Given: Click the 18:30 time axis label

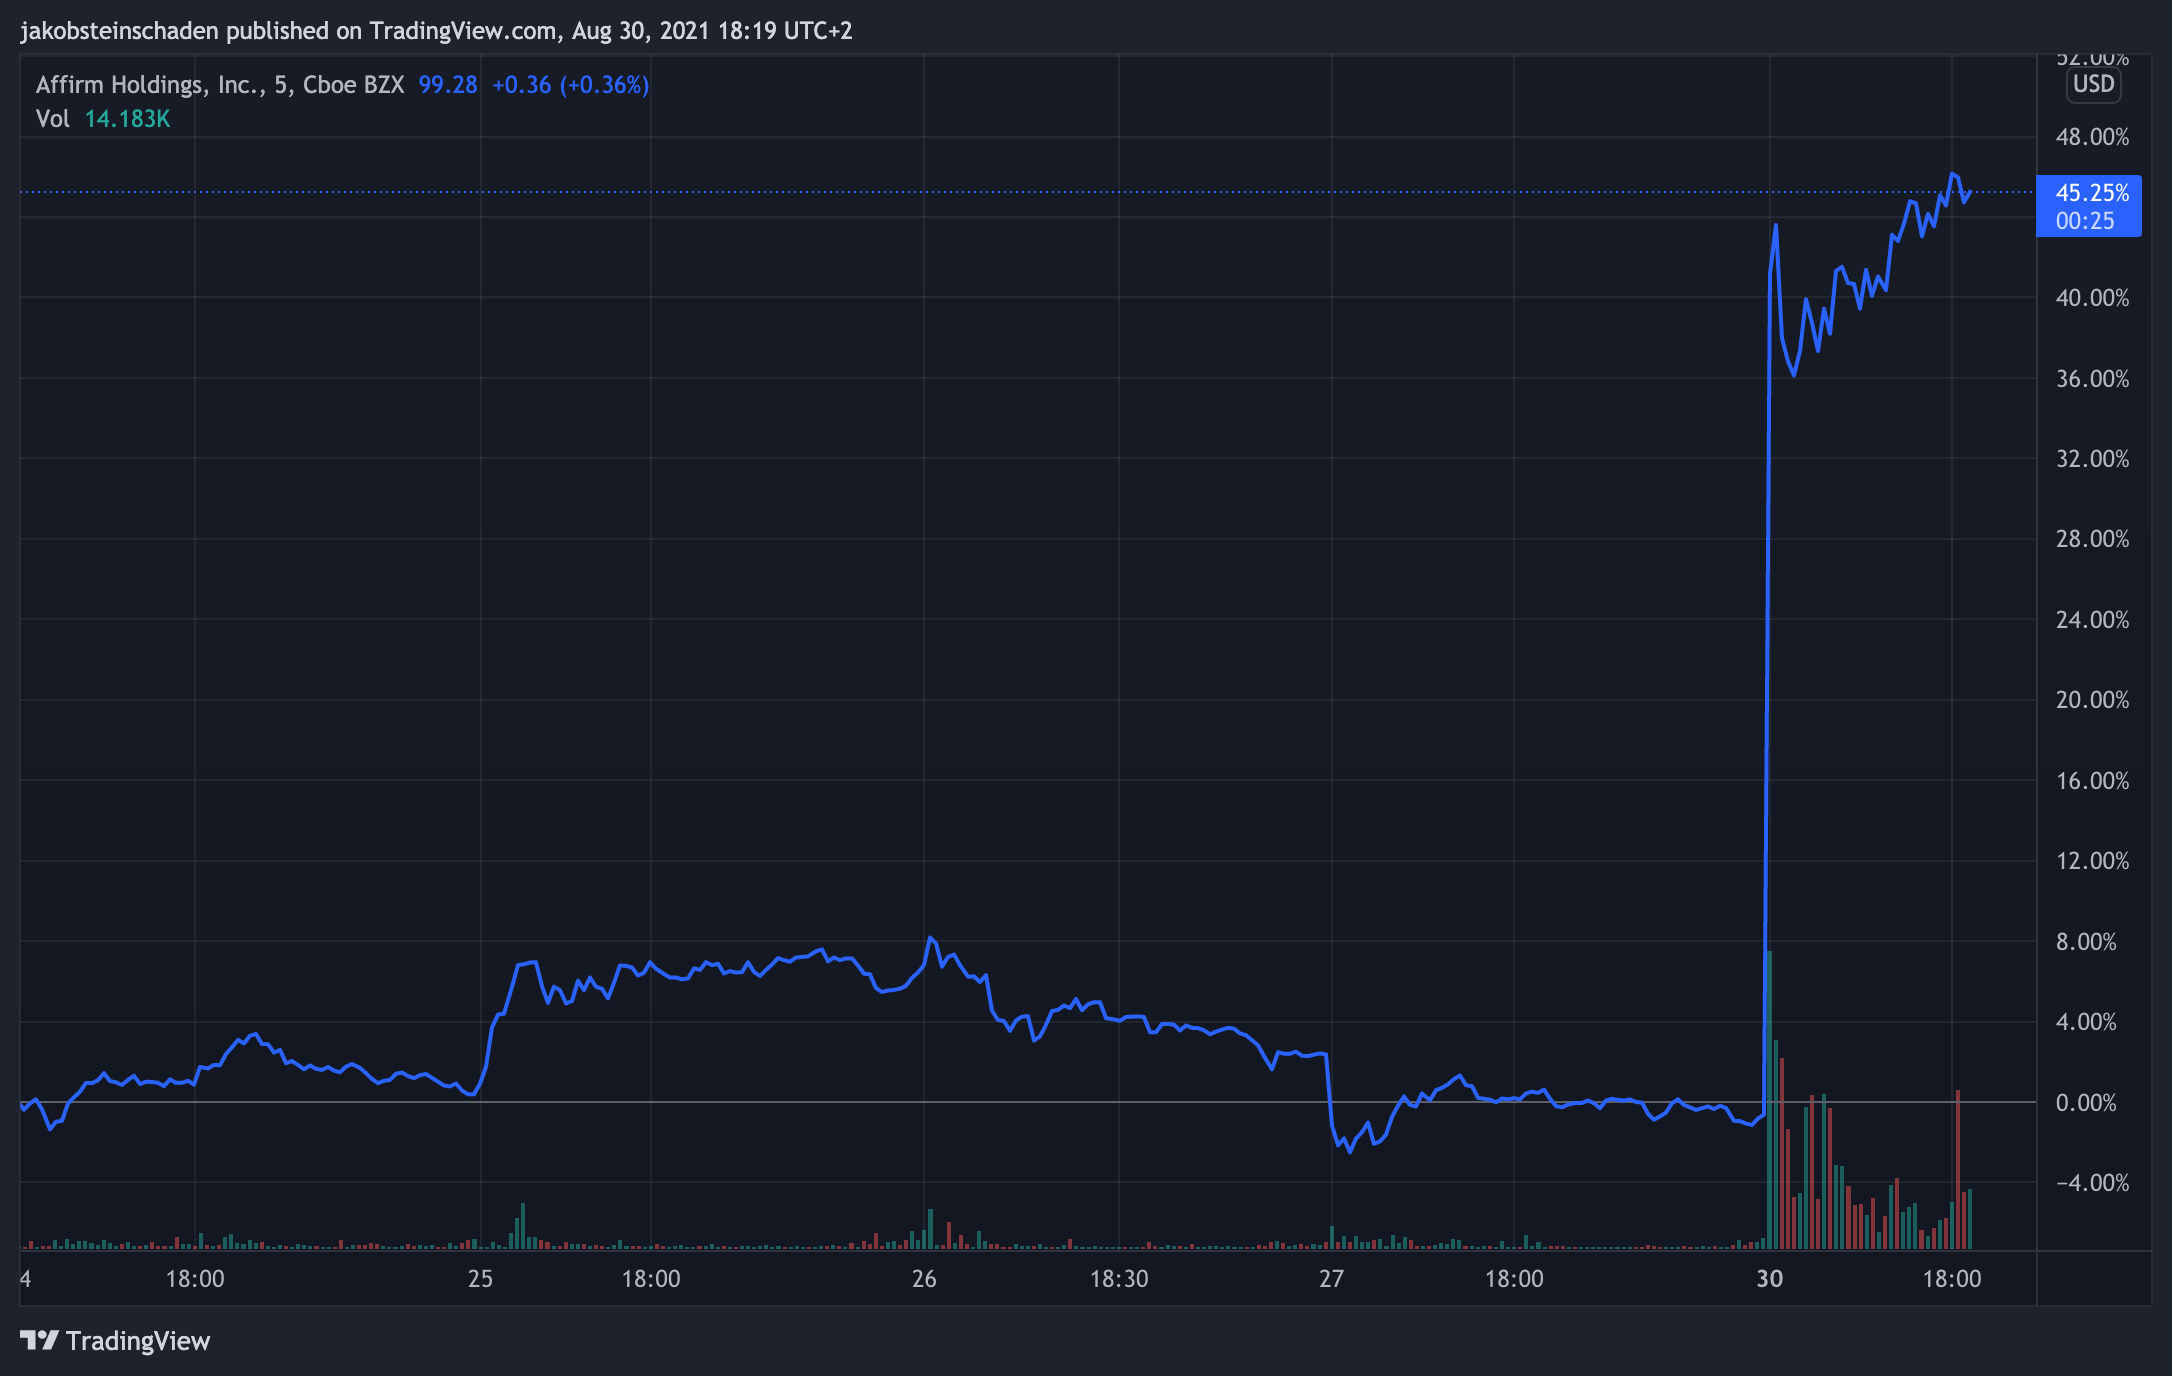Looking at the screenshot, I should click(1119, 1279).
